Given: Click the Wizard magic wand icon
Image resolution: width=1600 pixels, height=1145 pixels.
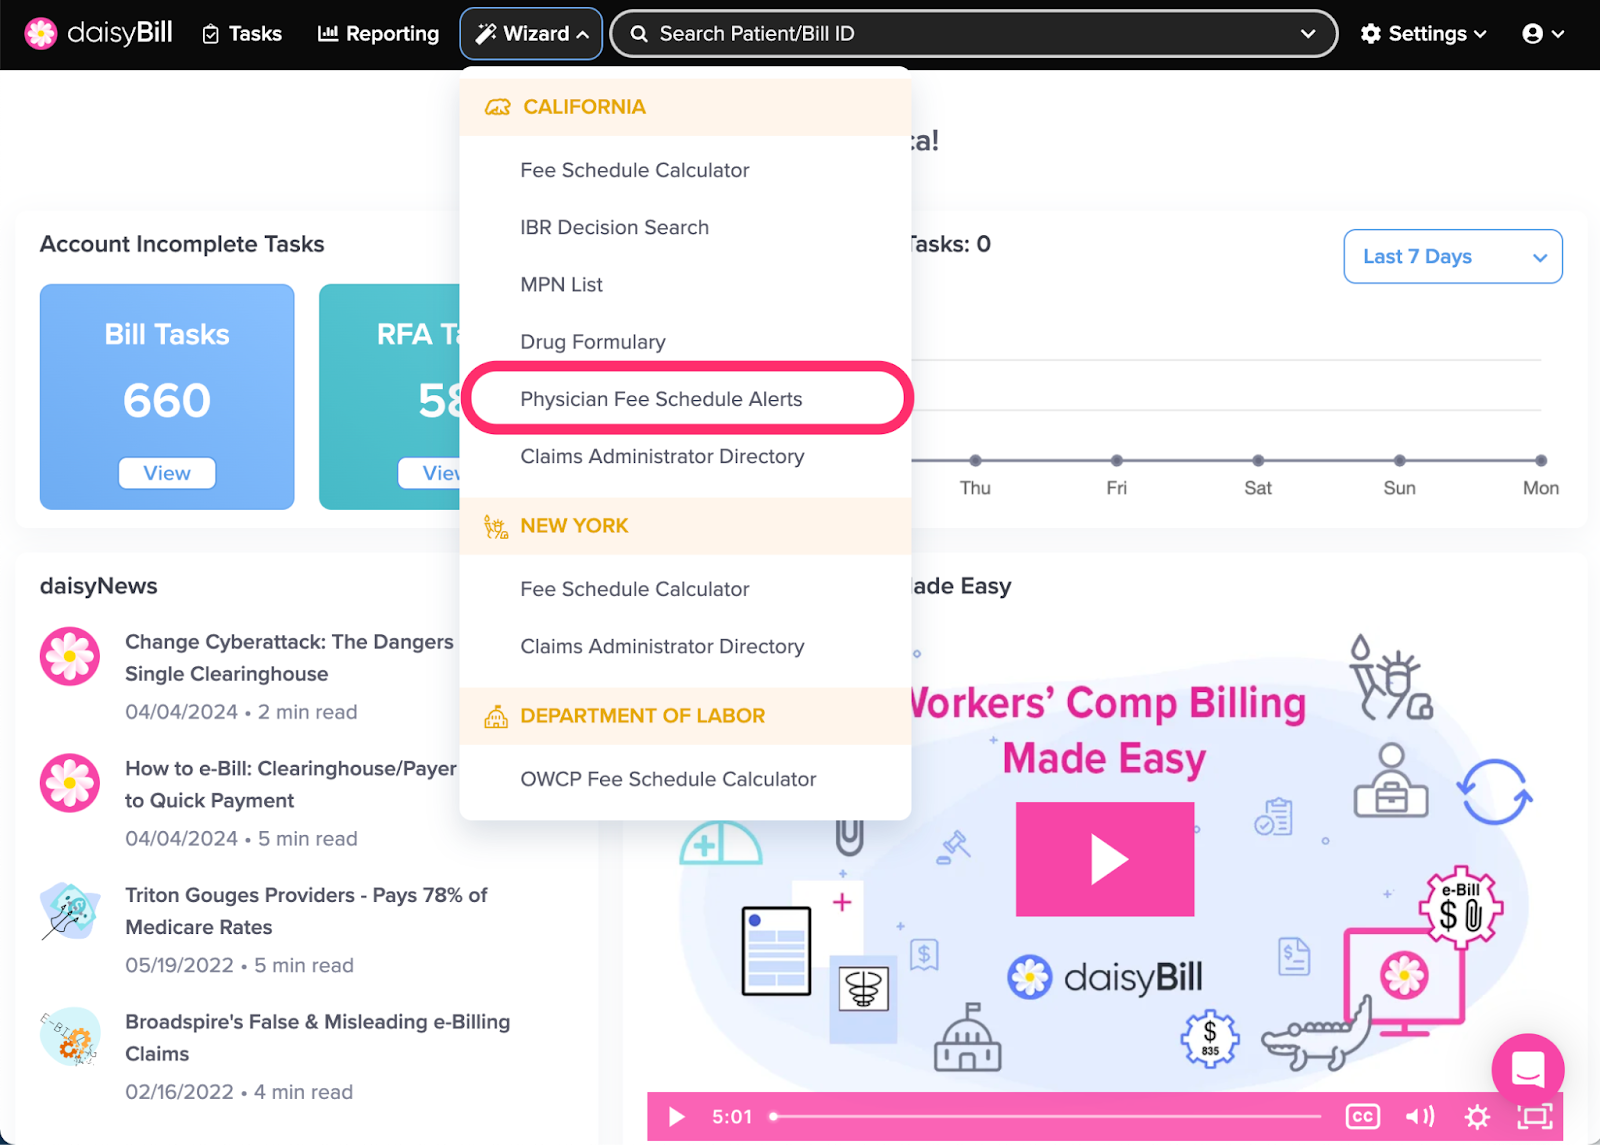Looking at the screenshot, I should (x=485, y=34).
